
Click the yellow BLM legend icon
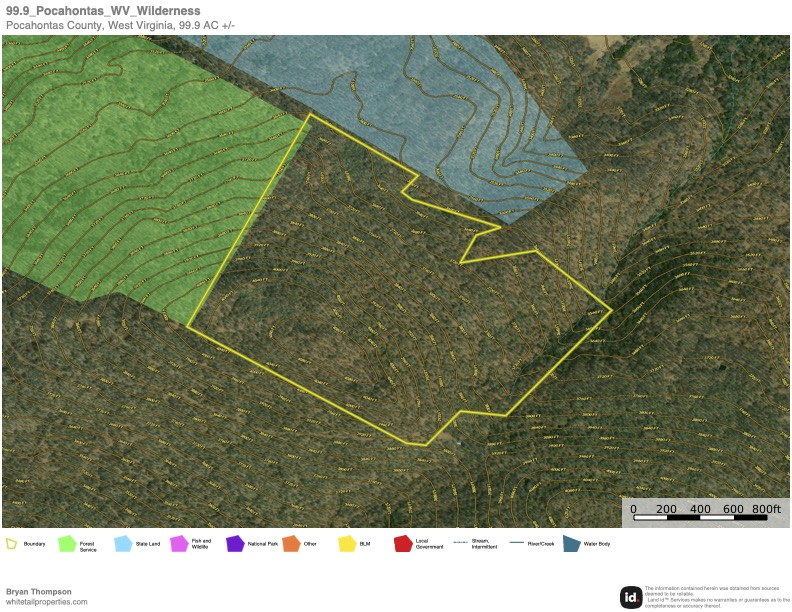coord(347,544)
